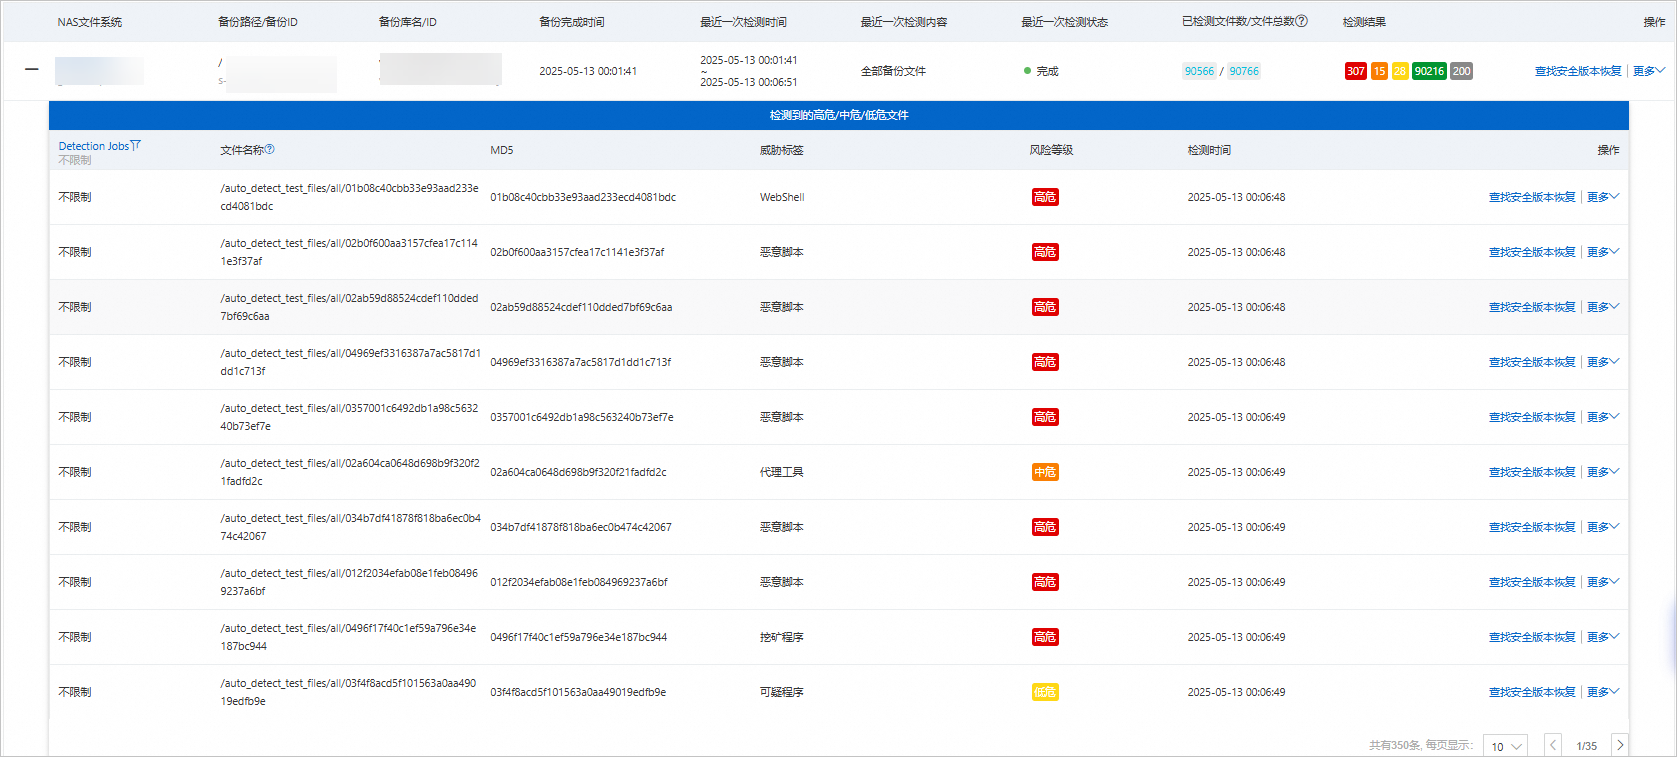
Task: Open the page size 10 dropdown
Action: coord(1505,746)
